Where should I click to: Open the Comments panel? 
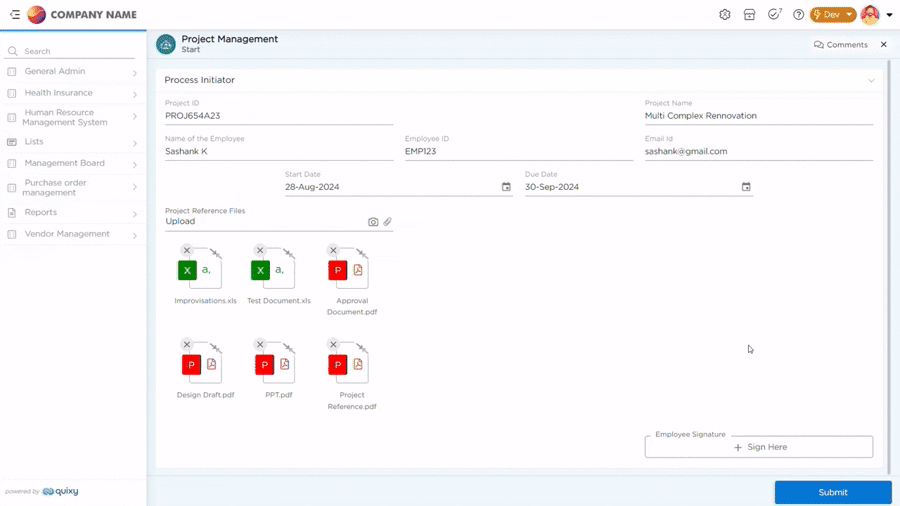point(841,45)
